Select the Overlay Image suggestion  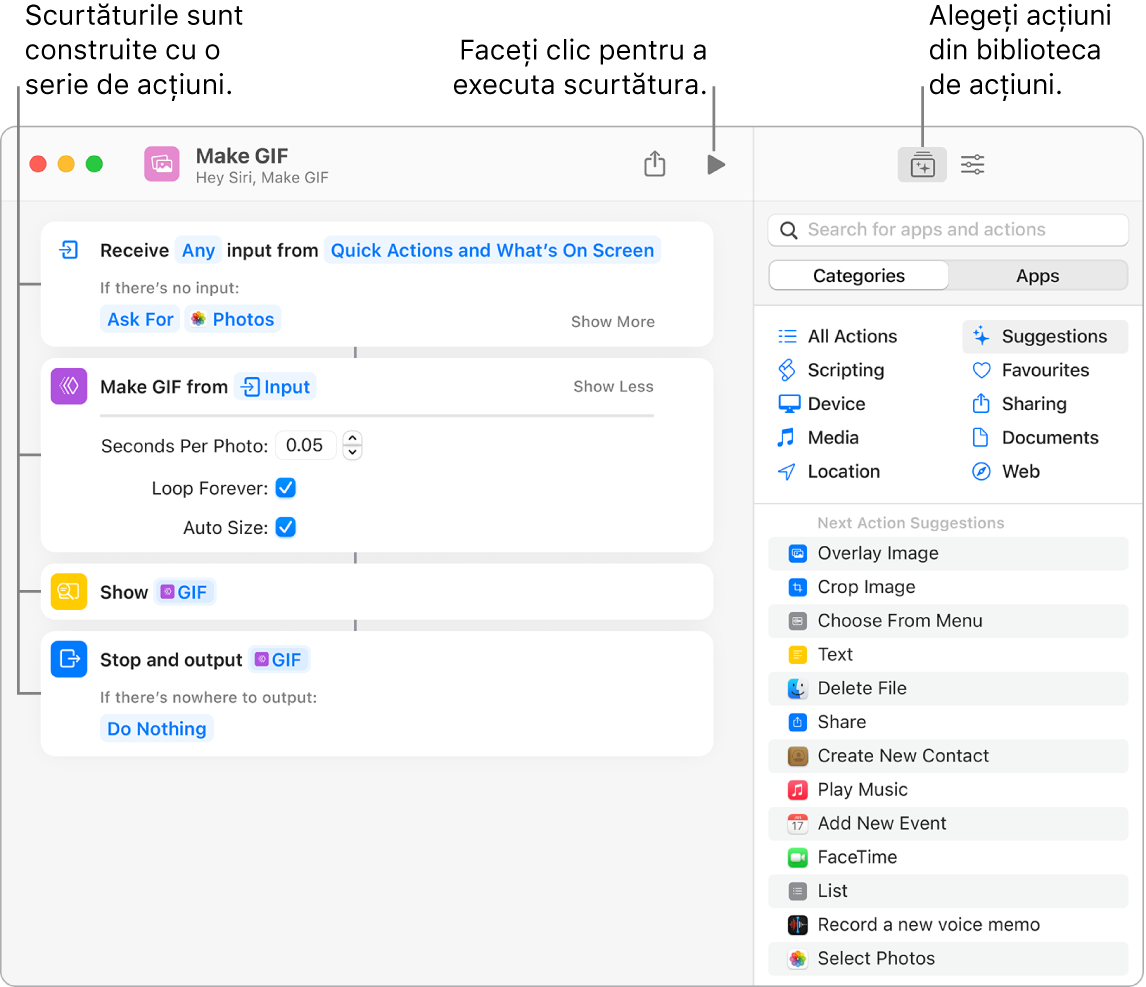click(877, 553)
